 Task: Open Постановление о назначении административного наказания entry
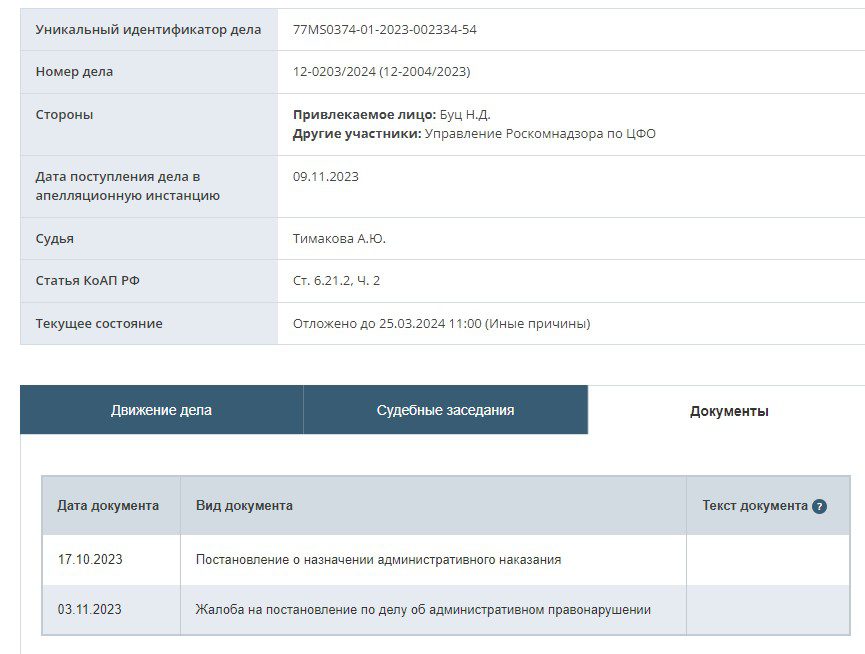378,560
